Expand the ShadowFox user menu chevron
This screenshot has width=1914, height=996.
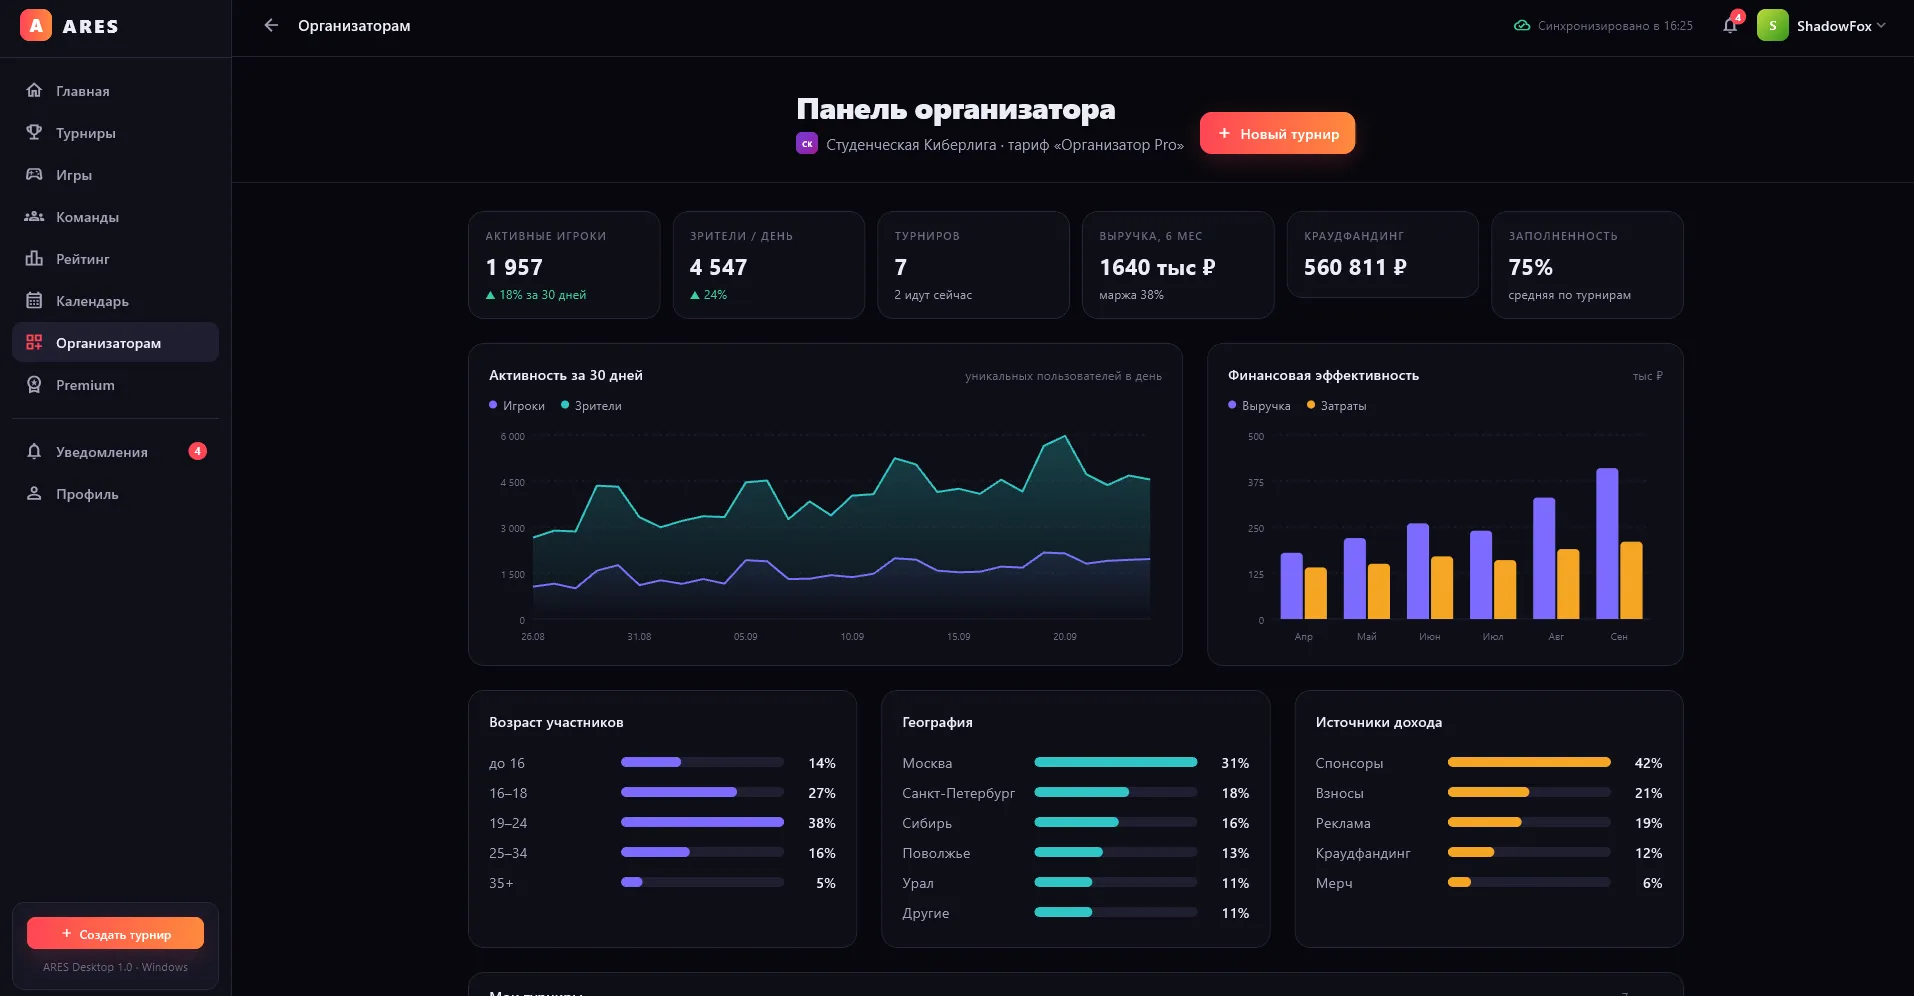pyautogui.click(x=1881, y=26)
